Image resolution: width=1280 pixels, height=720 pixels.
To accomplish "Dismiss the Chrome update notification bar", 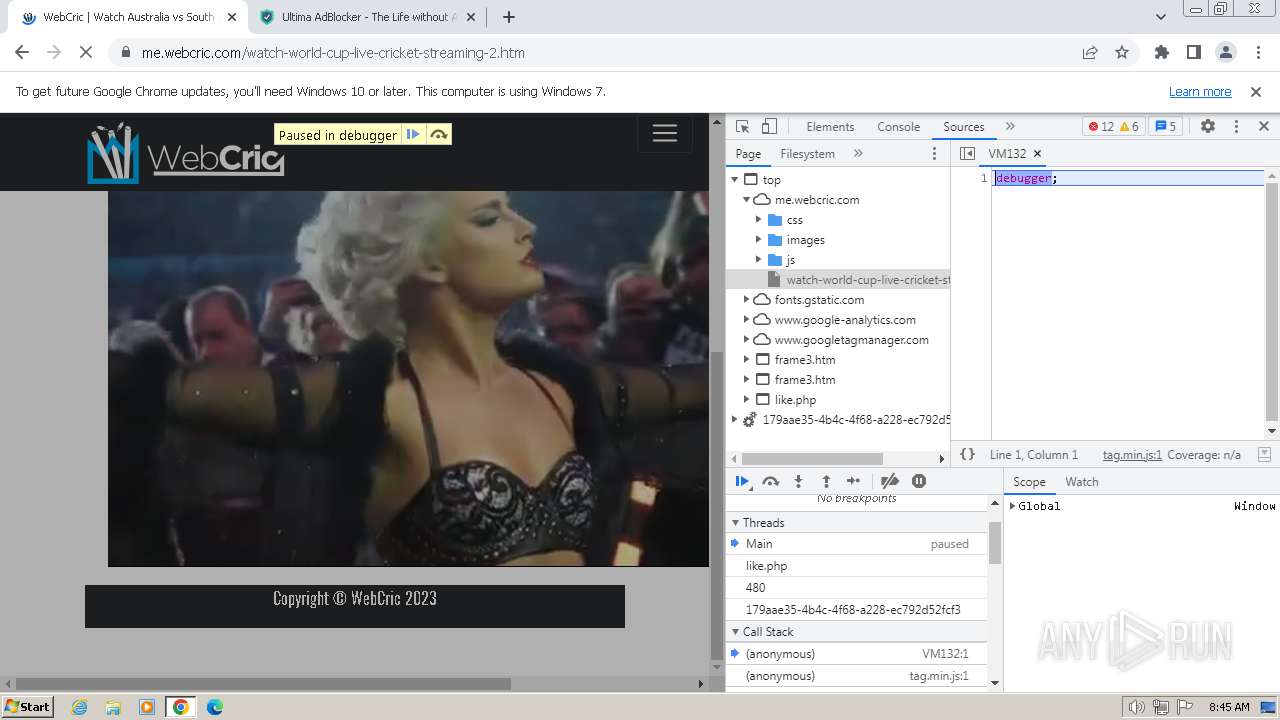I will tap(1256, 92).
